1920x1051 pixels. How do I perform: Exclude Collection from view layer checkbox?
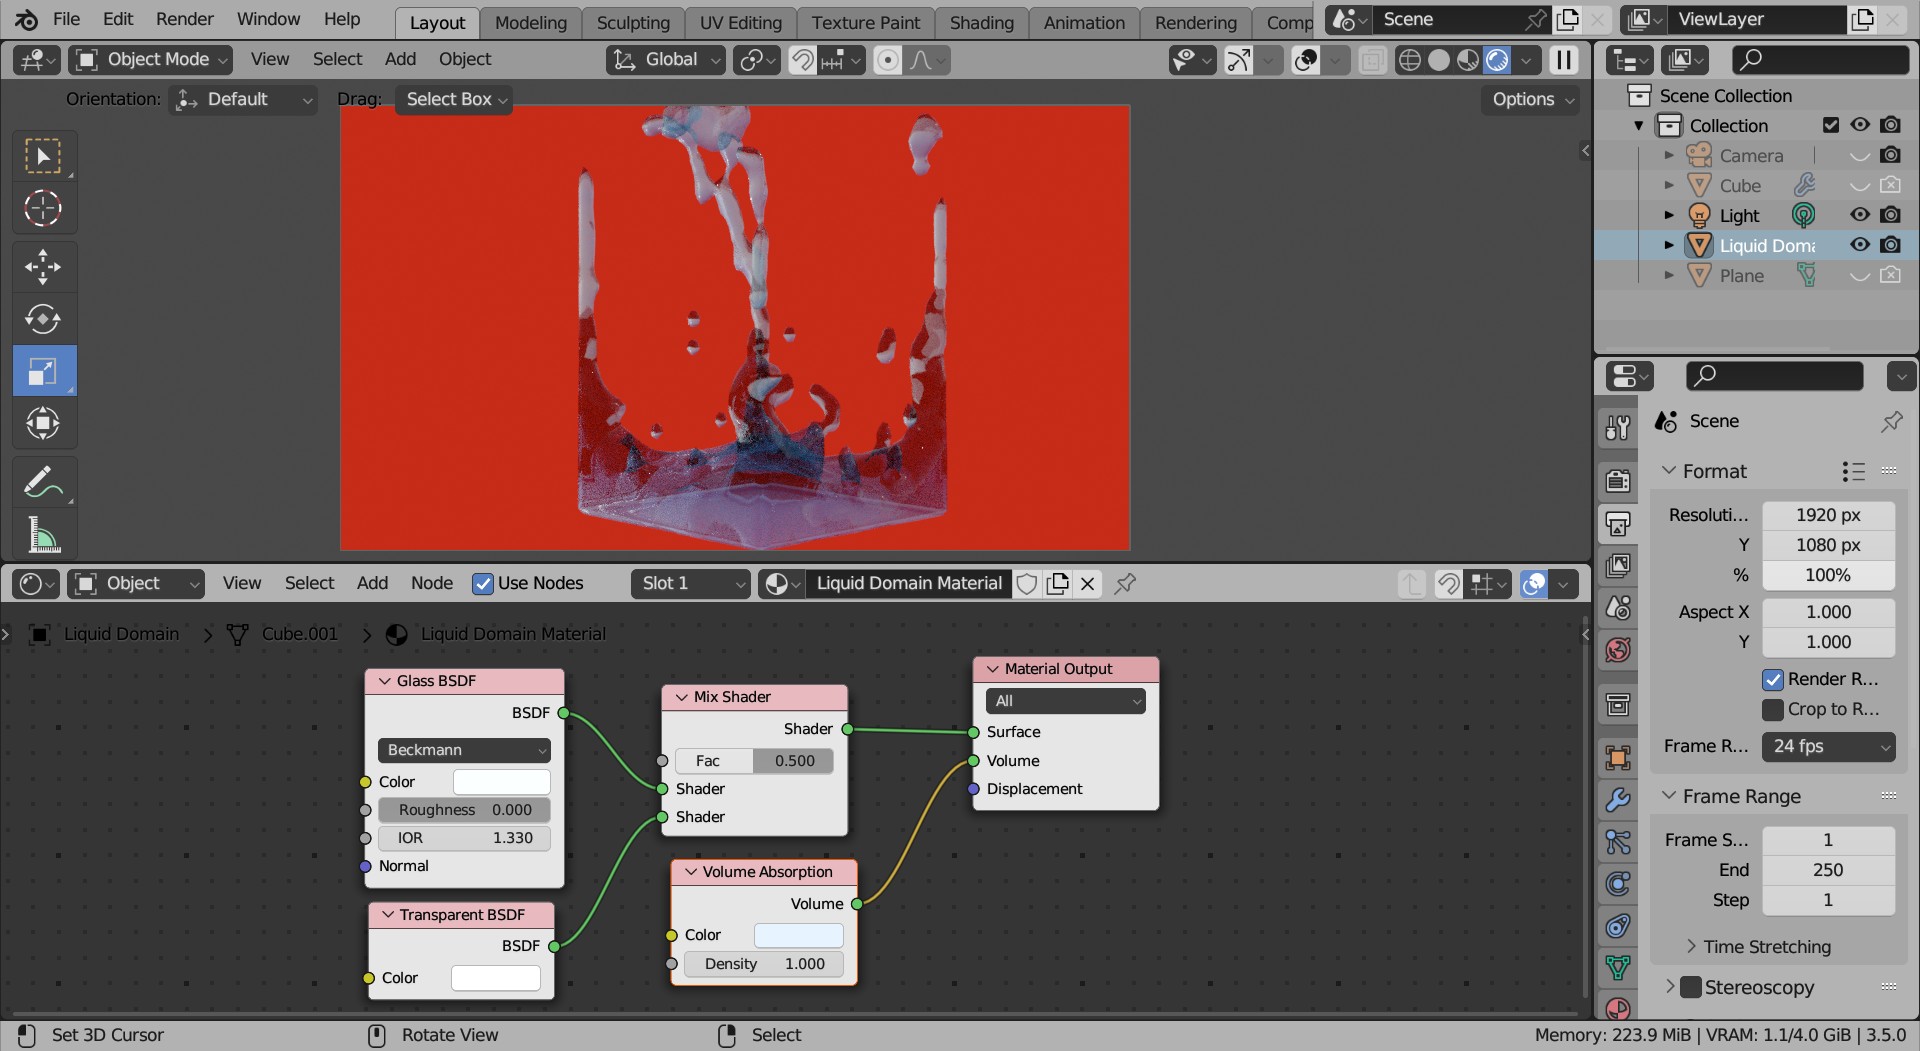tap(1831, 125)
